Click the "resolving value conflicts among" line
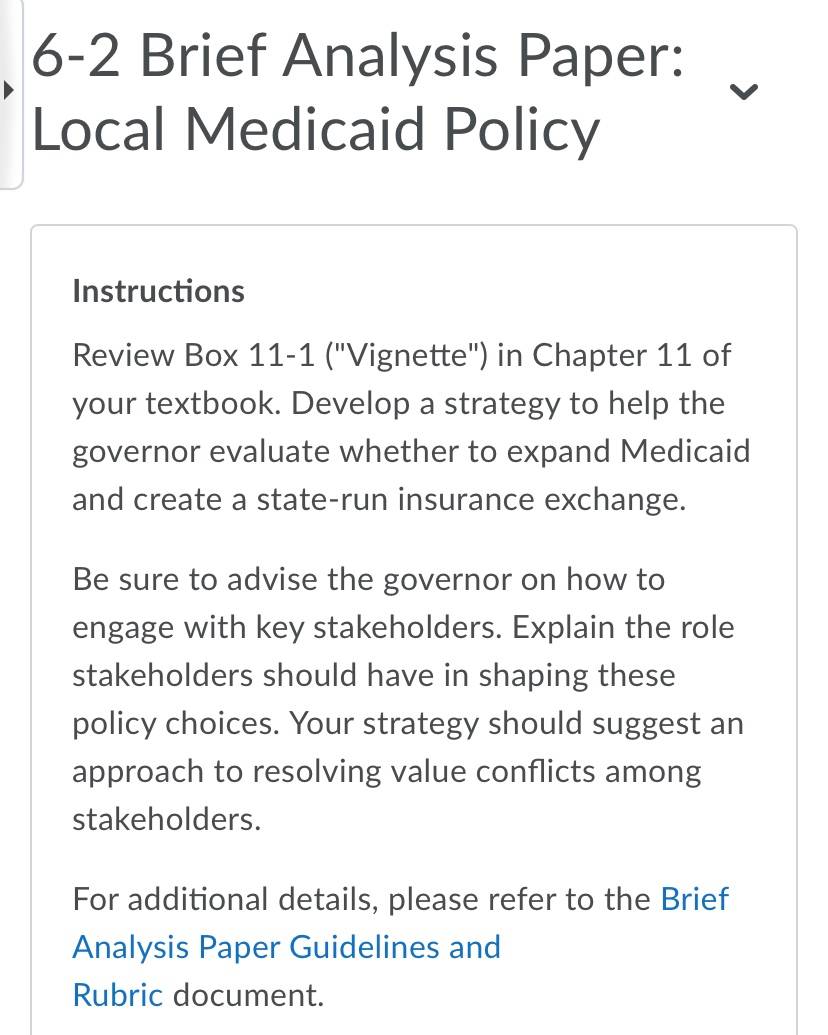 [x=386, y=772]
